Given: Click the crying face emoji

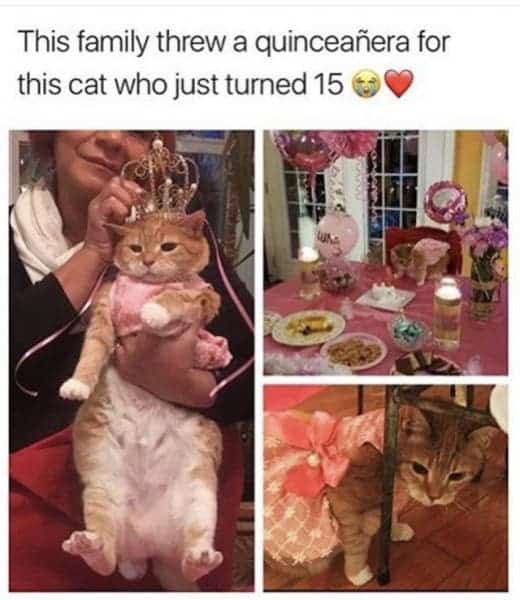Looking at the screenshot, I should (x=365, y=84).
